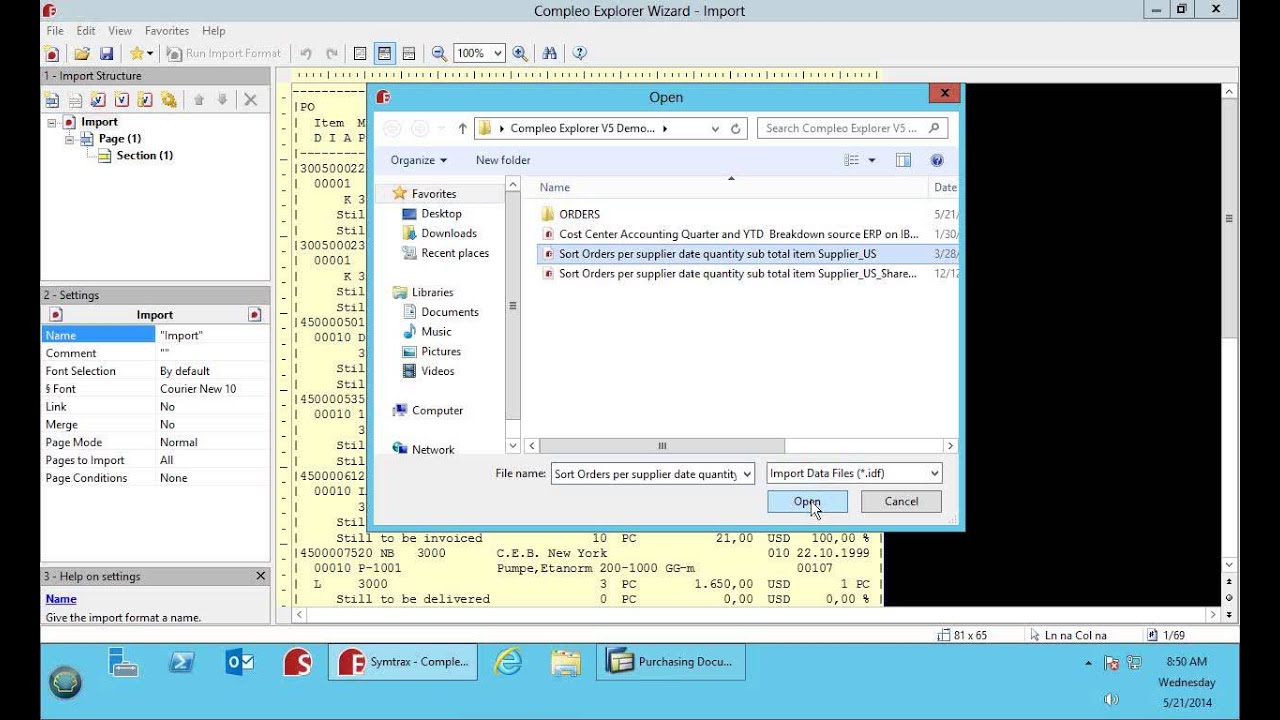1280x720 pixels.
Task: Open the Help menu
Action: 213,31
